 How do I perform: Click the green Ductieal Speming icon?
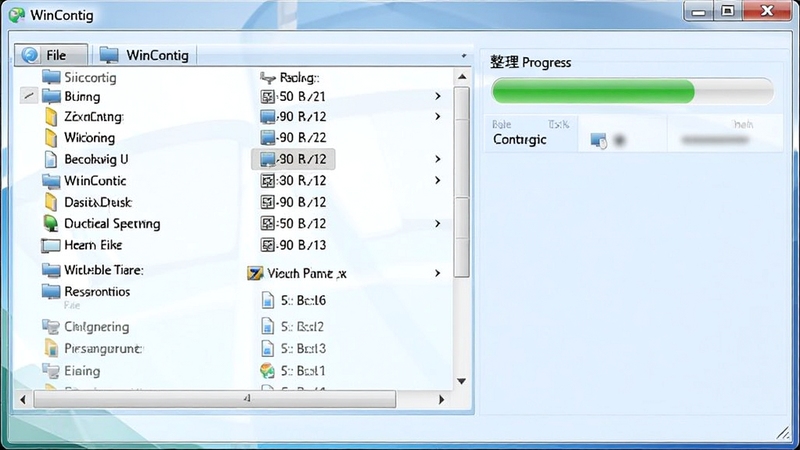click(51, 223)
